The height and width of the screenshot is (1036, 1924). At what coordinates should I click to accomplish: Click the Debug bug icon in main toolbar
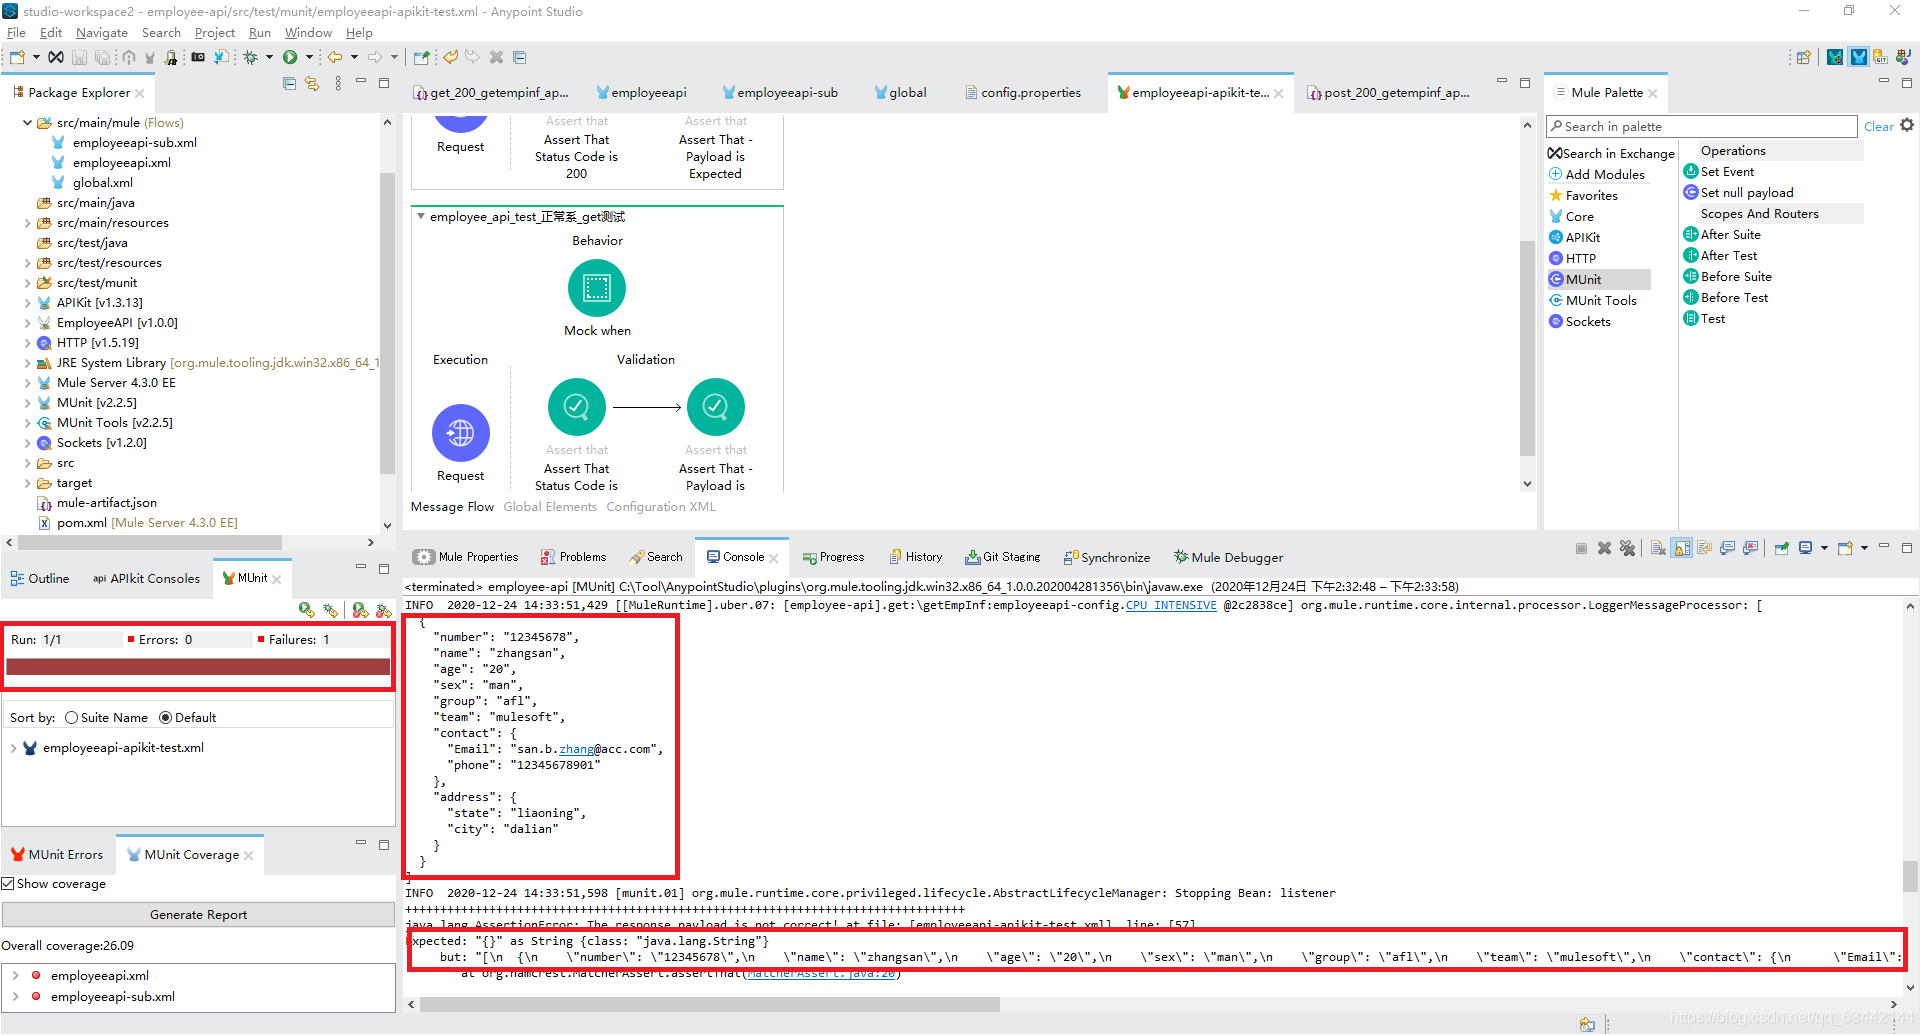pyautogui.click(x=250, y=57)
